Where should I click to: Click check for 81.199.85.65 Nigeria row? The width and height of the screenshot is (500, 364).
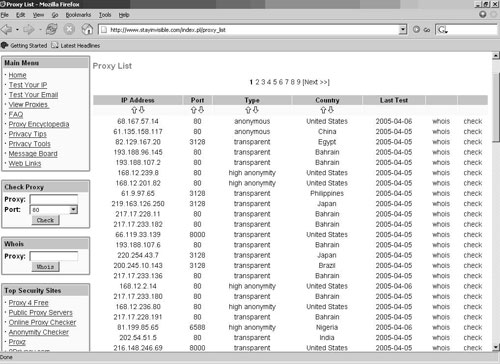473,327
